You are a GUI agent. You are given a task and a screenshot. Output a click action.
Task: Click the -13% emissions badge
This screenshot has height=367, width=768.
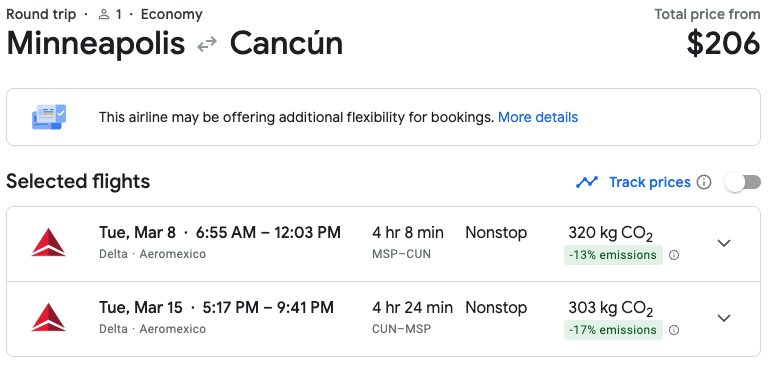pos(613,255)
